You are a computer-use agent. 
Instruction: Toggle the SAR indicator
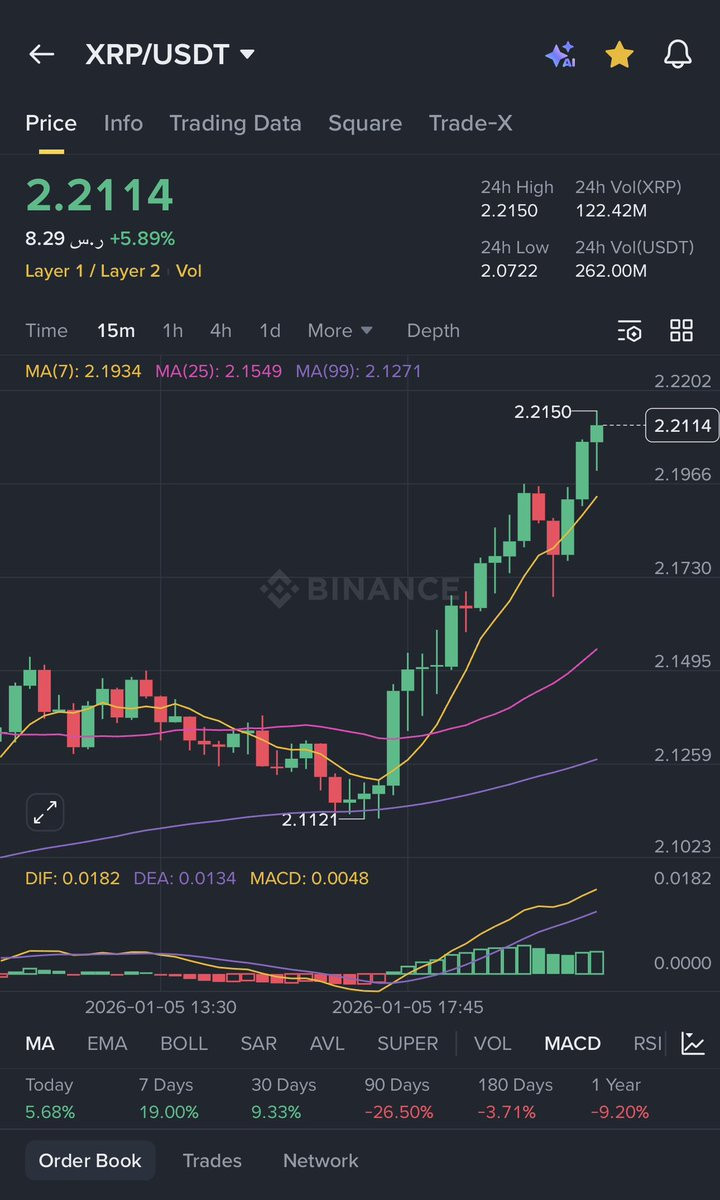tap(259, 1044)
